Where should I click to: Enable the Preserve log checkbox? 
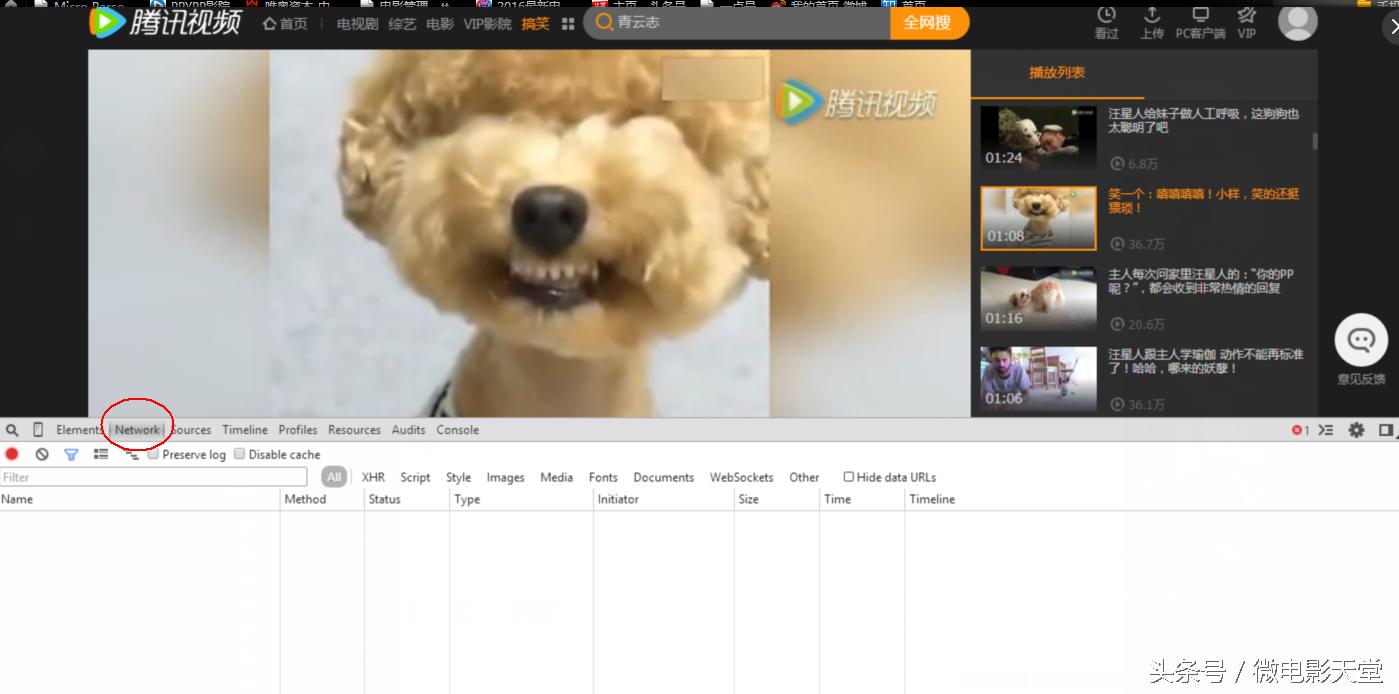154,454
